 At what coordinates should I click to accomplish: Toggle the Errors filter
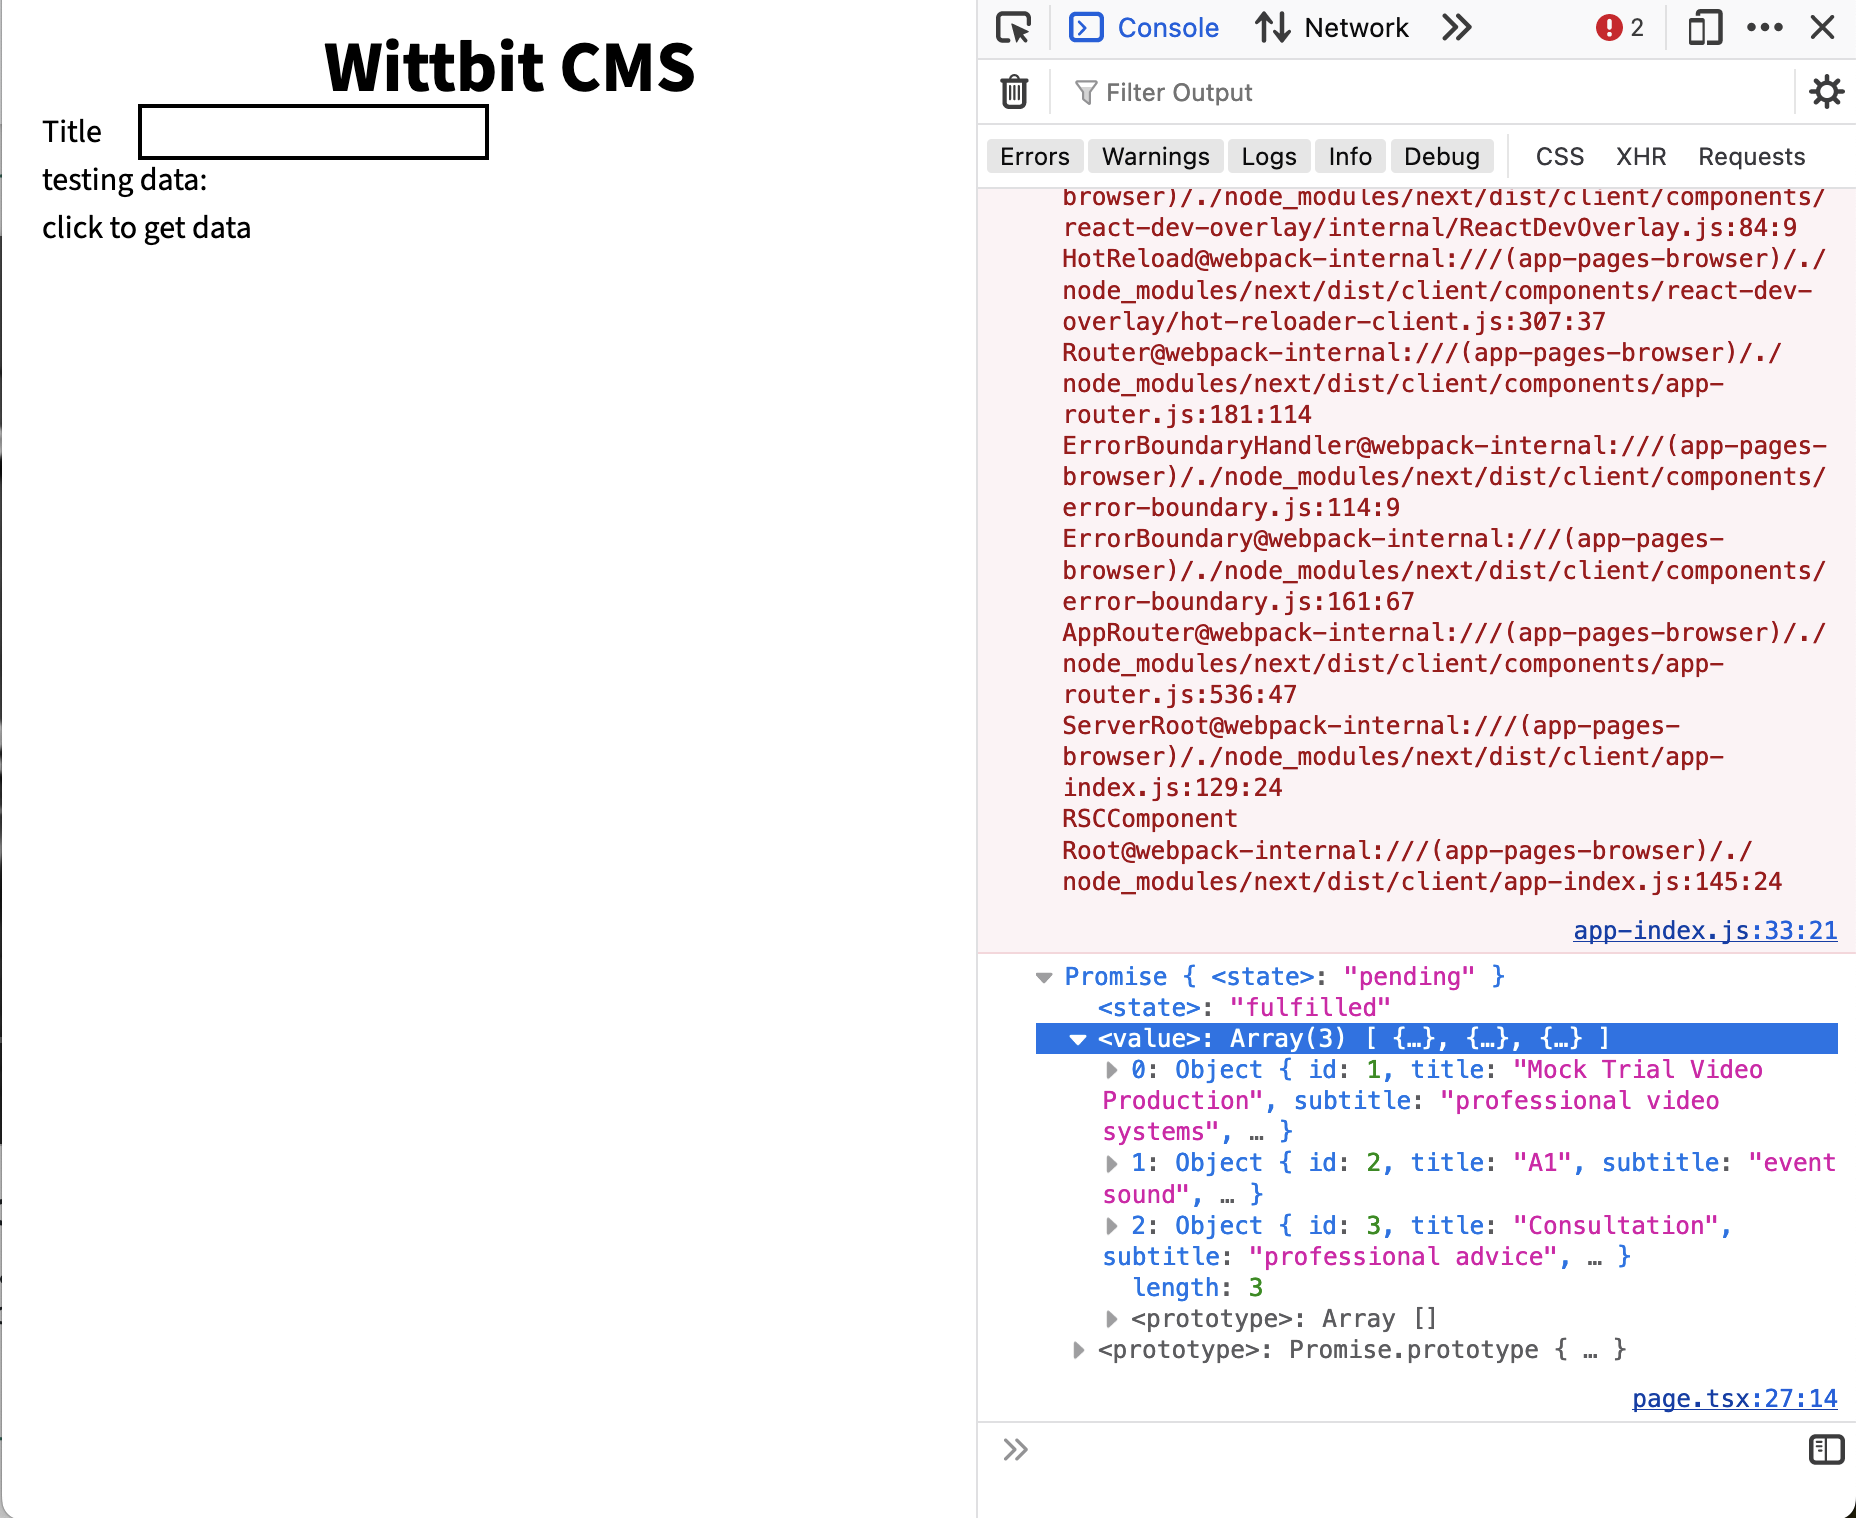pos(1035,157)
